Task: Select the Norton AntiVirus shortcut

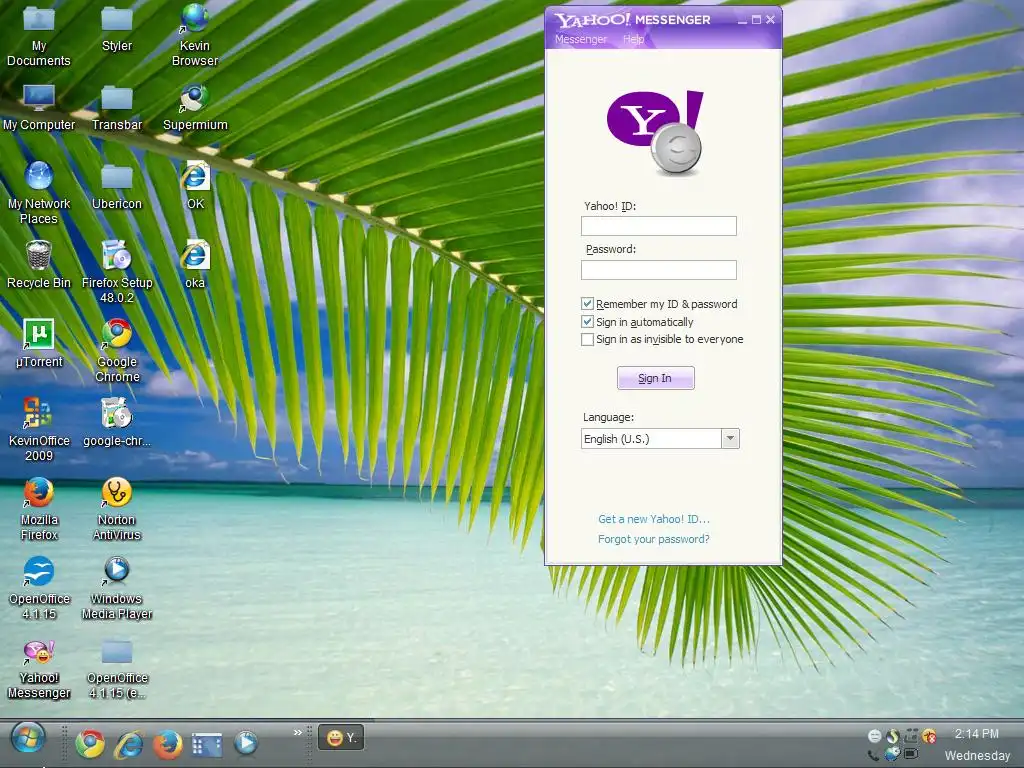Action: click(x=117, y=509)
